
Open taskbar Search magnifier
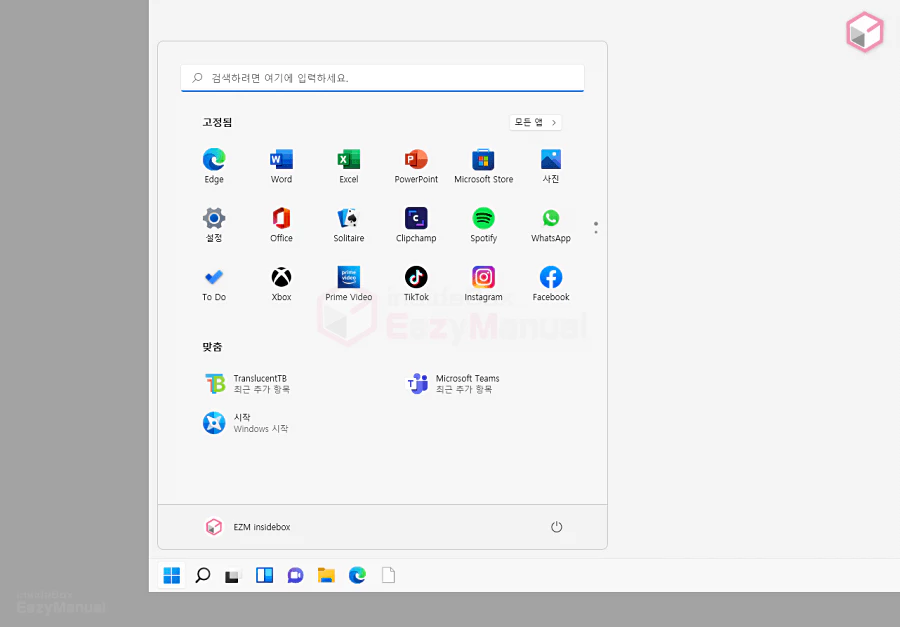tap(203, 575)
